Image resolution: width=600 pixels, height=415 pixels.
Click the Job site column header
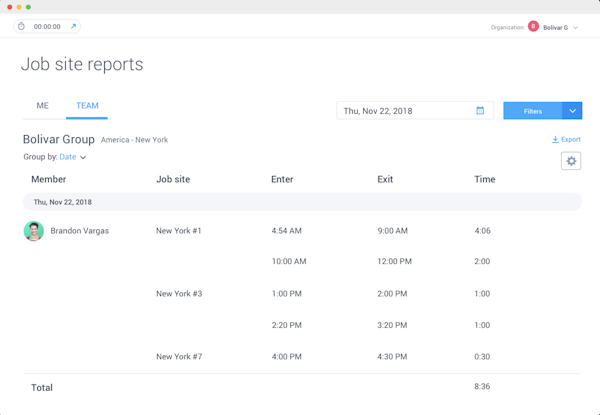tap(173, 179)
